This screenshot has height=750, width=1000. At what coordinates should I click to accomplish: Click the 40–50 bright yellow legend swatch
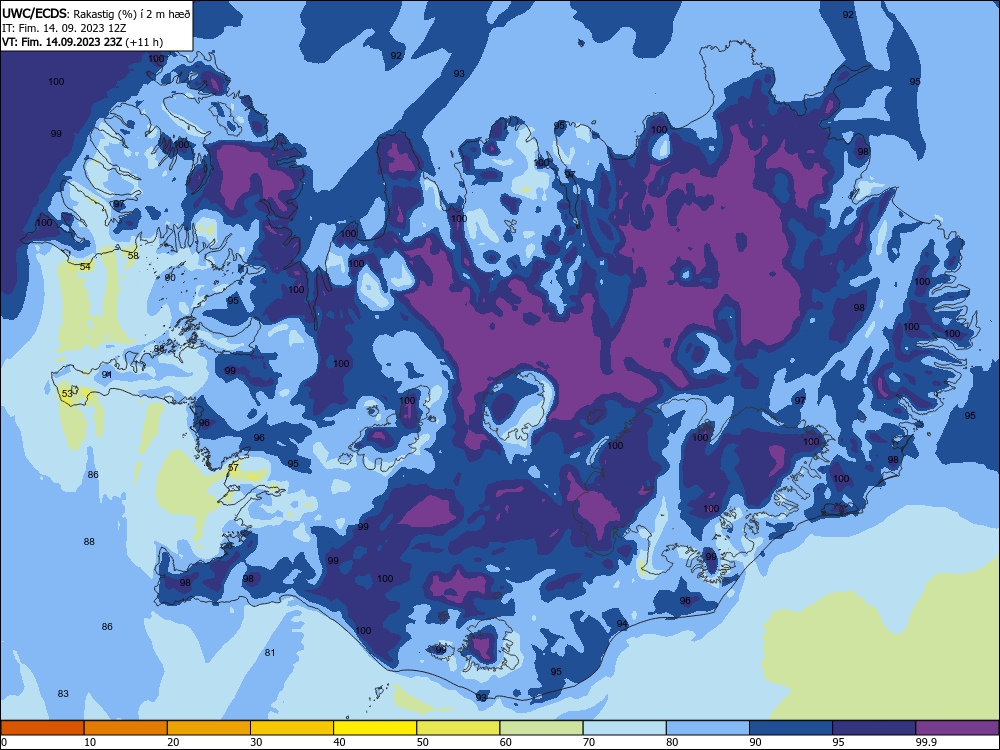pyautogui.click(x=375, y=728)
